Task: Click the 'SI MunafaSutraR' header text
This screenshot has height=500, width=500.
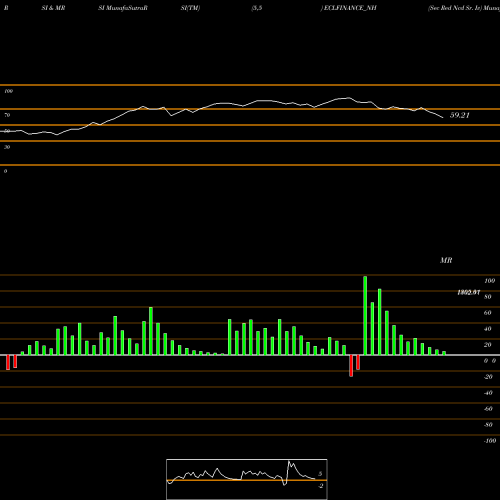Action: point(123,8)
